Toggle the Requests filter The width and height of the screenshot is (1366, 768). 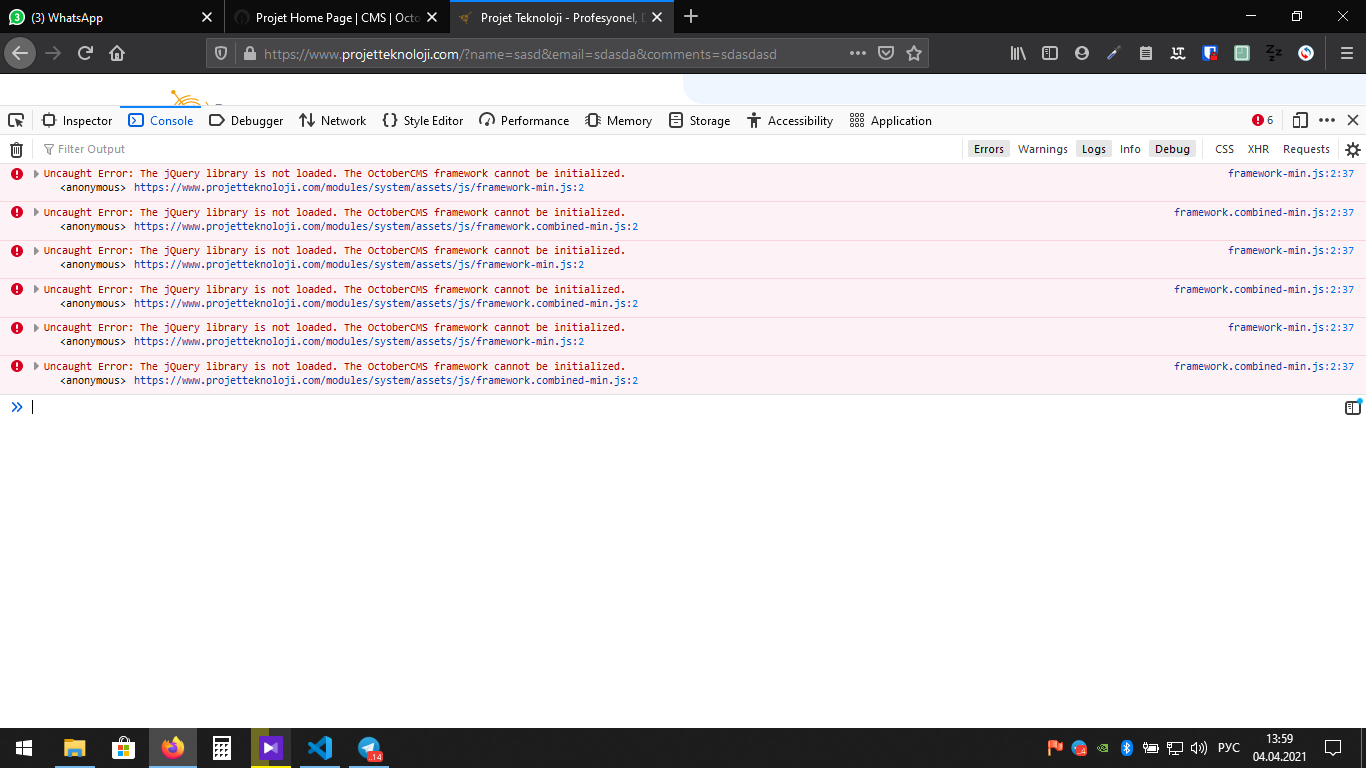(x=1306, y=149)
